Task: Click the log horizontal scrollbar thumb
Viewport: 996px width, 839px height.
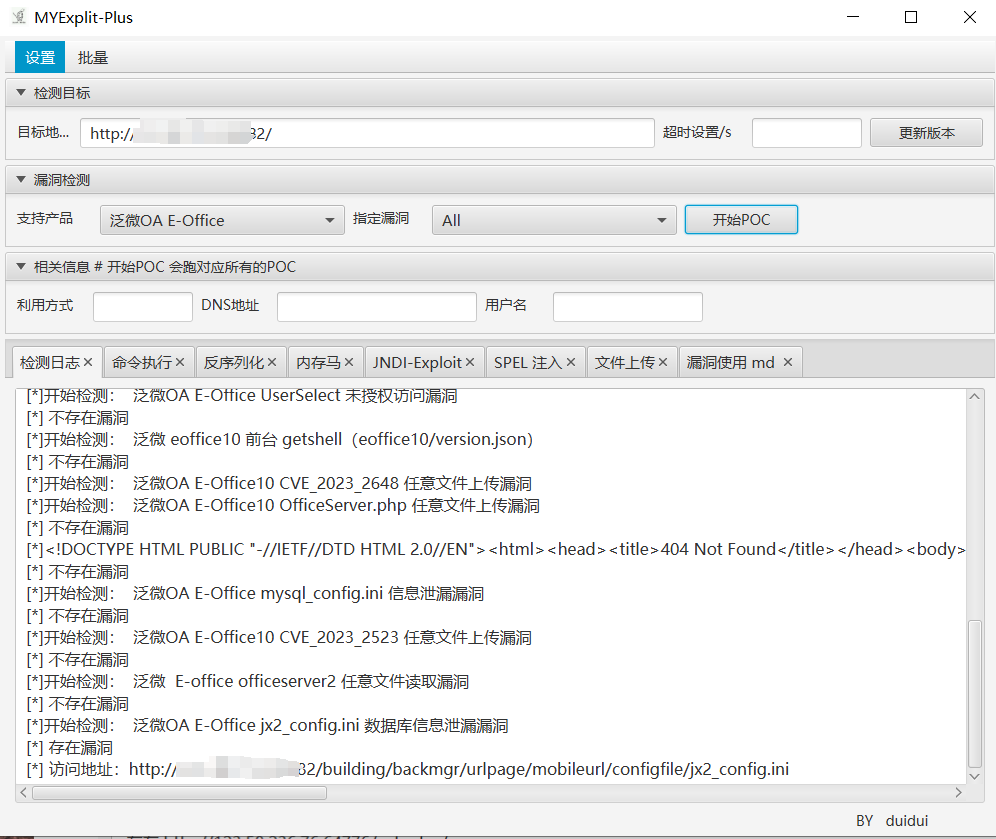Action: pyautogui.click(x=180, y=793)
